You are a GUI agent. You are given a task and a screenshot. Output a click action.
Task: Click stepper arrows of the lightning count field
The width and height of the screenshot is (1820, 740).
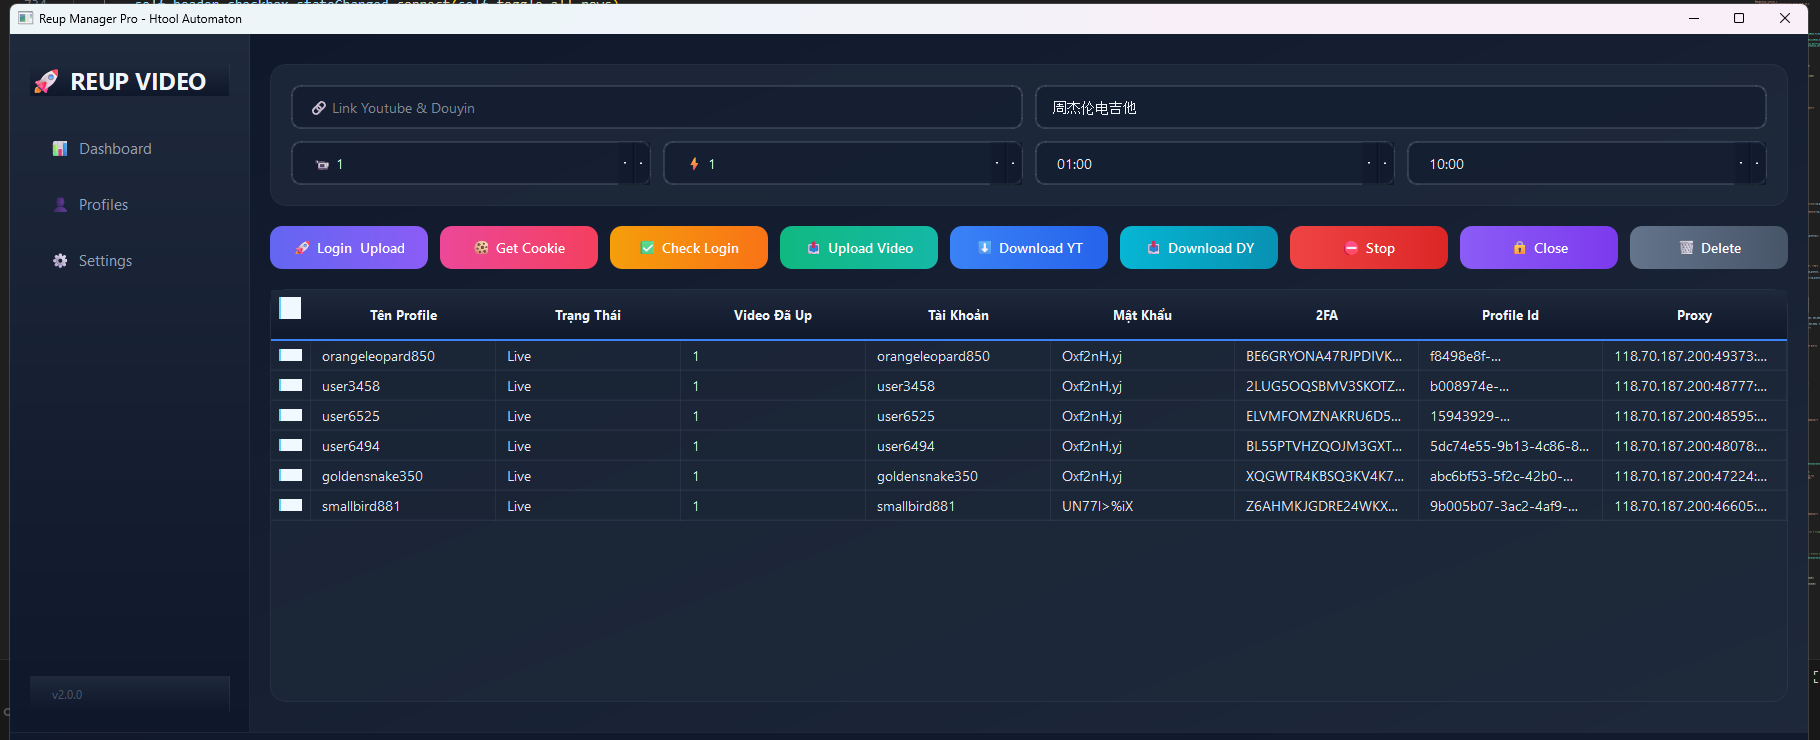(1005, 164)
